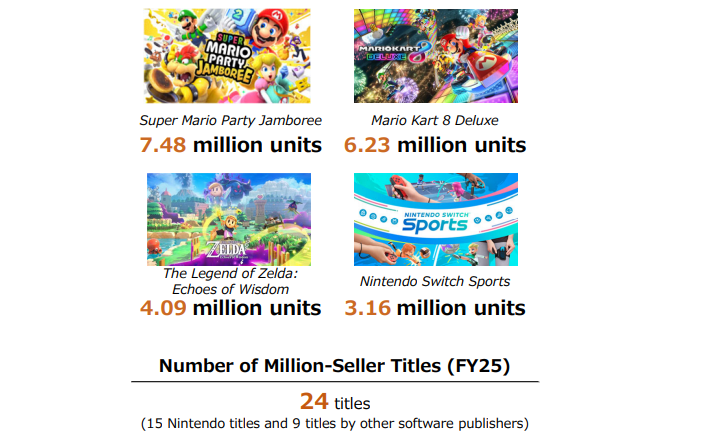The image size is (711, 436).
Task: Click the Number of Million-Seller Titles heading
Action: [x=335, y=366]
